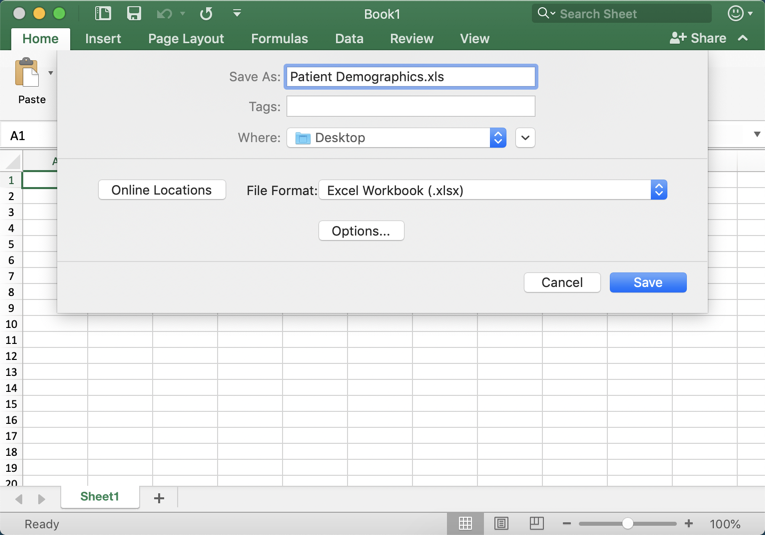This screenshot has width=765, height=535.
Task: Select the Sheet1 tab
Action: tap(100, 497)
